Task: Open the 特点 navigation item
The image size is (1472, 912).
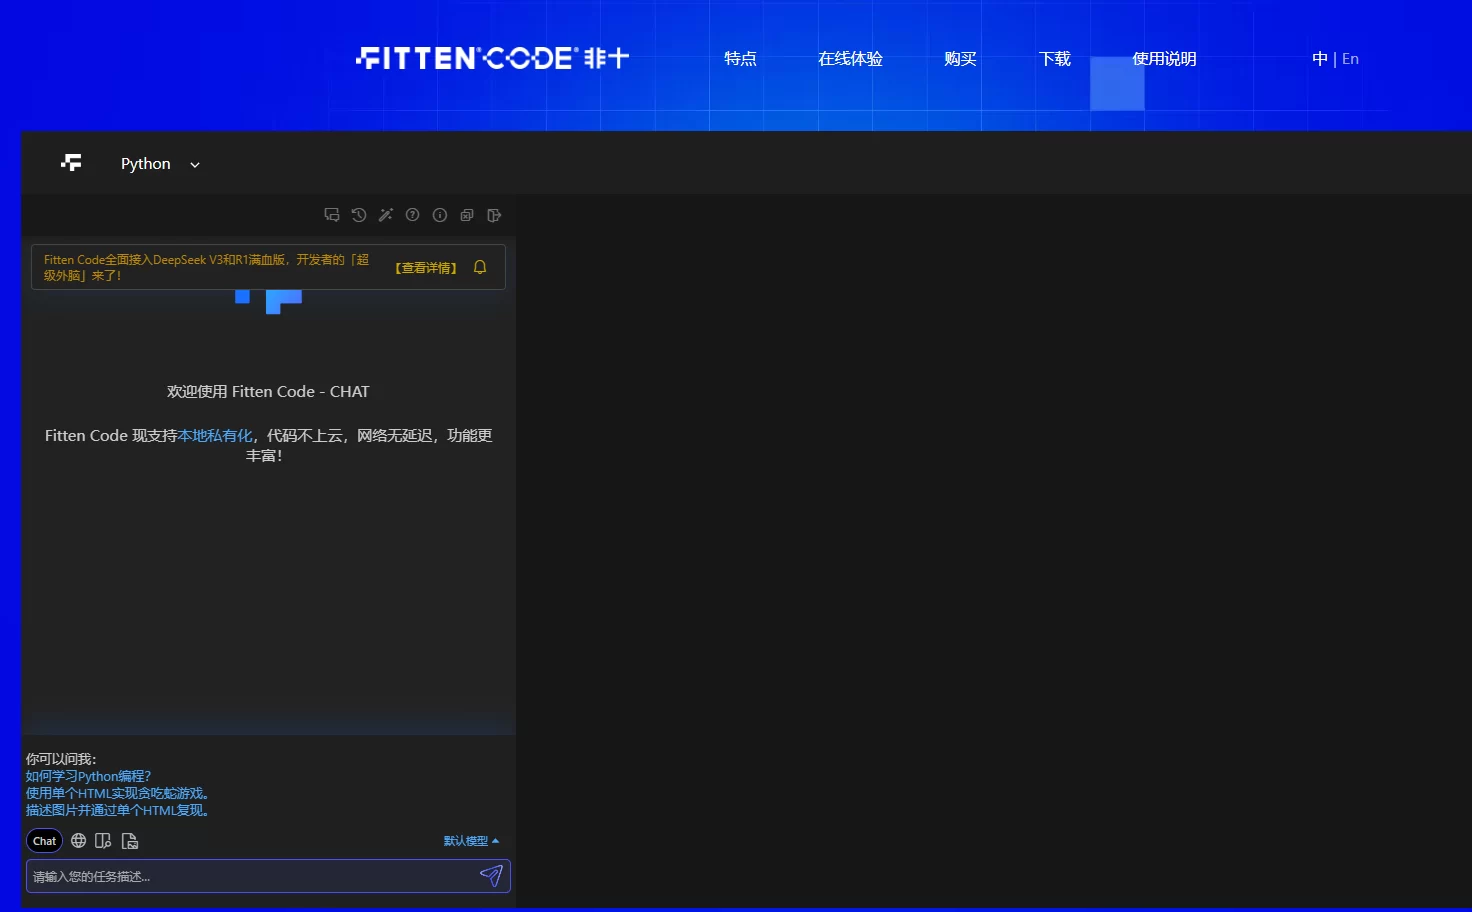Action: [x=740, y=59]
